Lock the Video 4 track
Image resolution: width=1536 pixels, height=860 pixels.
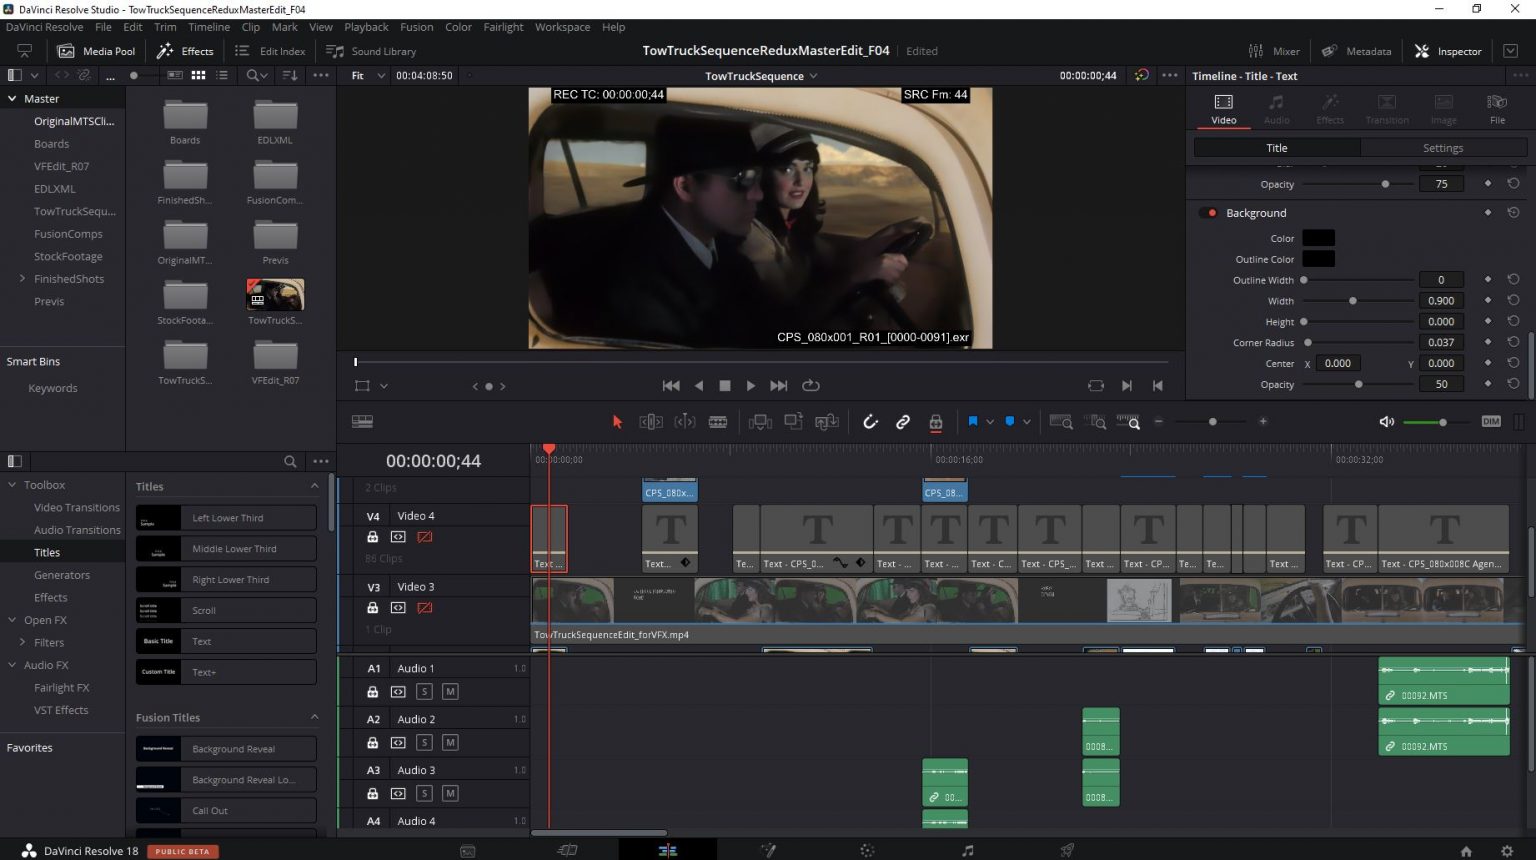372,537
